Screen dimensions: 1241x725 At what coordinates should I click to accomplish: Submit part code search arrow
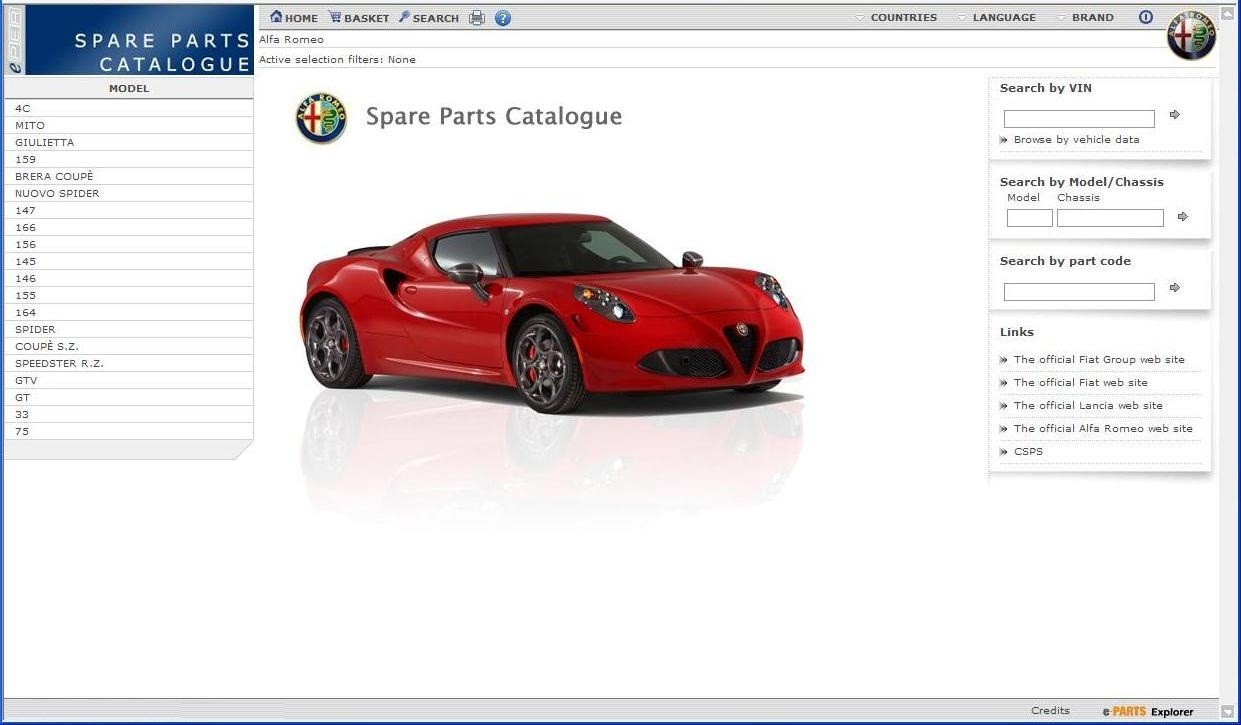pos(1175,288)
